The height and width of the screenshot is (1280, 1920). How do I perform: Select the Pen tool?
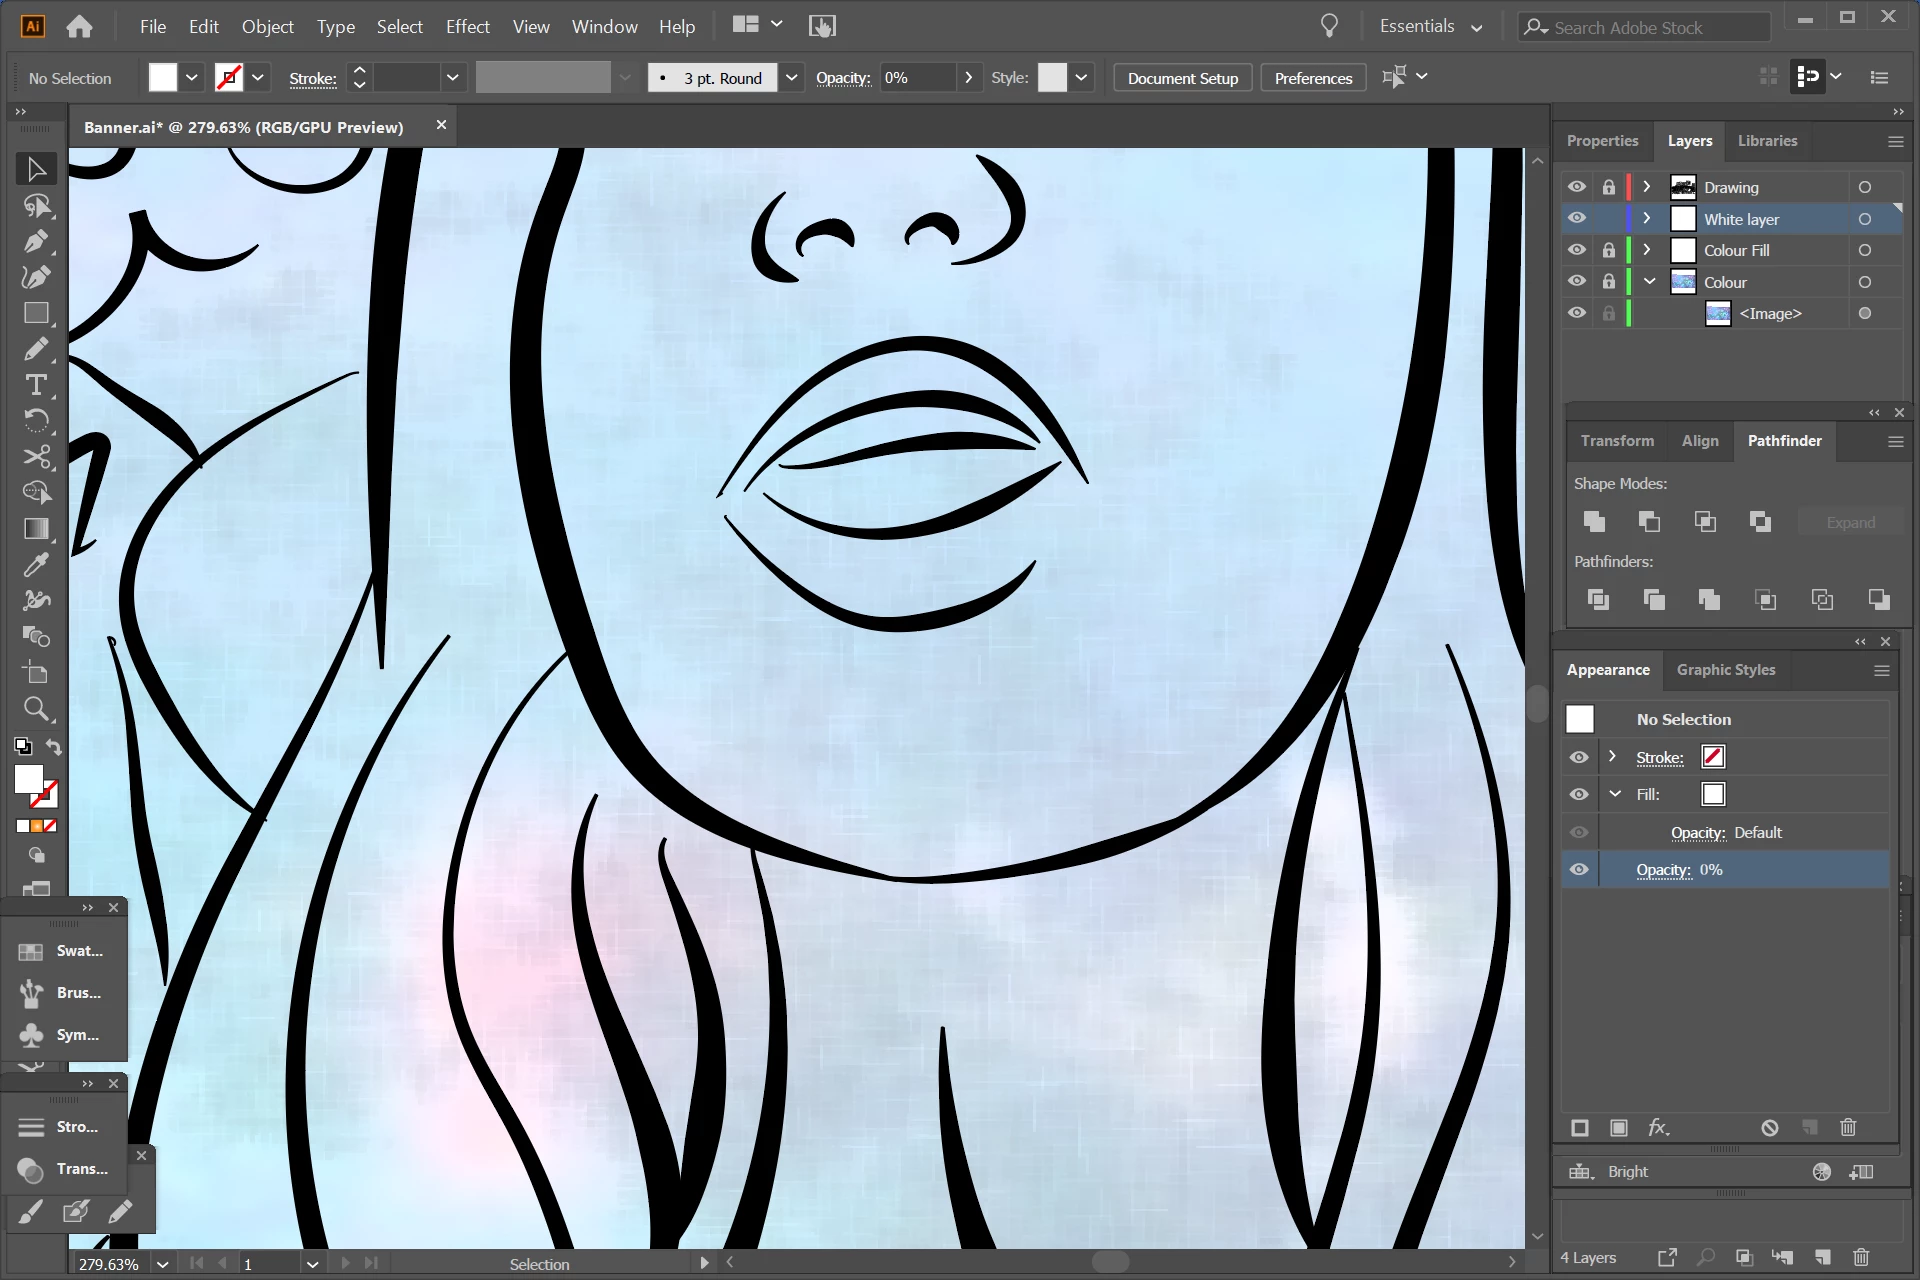pyautogui.click(x=36, y=242)
